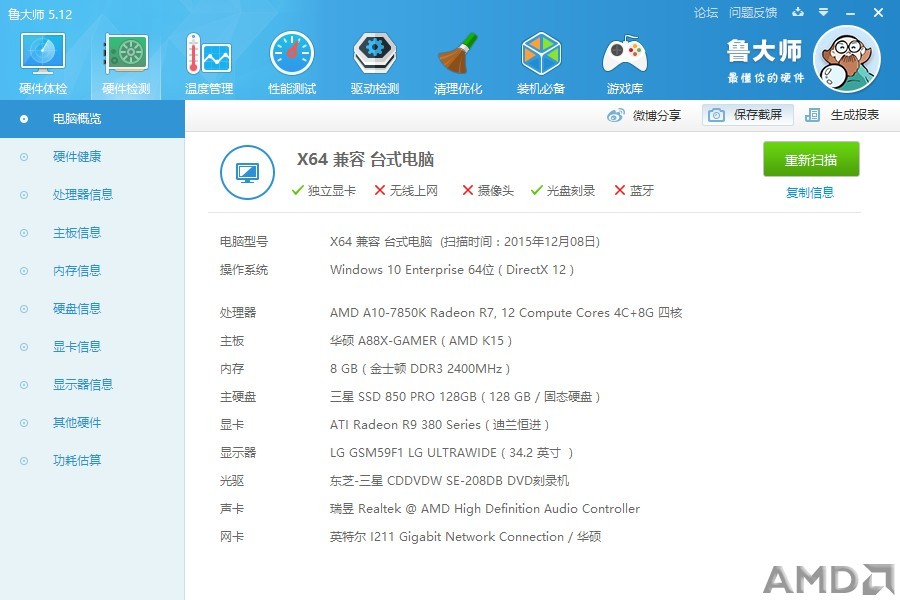Click the Weibo share icon
900x600 pixels.
(x=615, y=115)
